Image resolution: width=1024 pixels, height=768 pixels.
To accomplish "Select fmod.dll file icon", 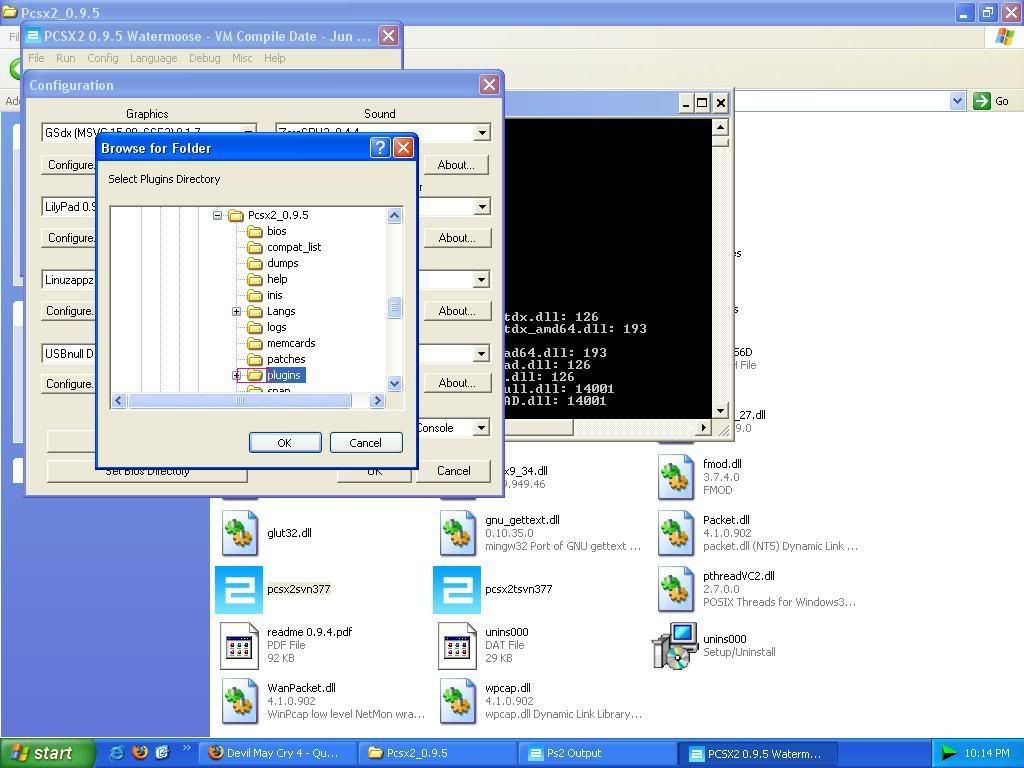I will tap(675, 477).
